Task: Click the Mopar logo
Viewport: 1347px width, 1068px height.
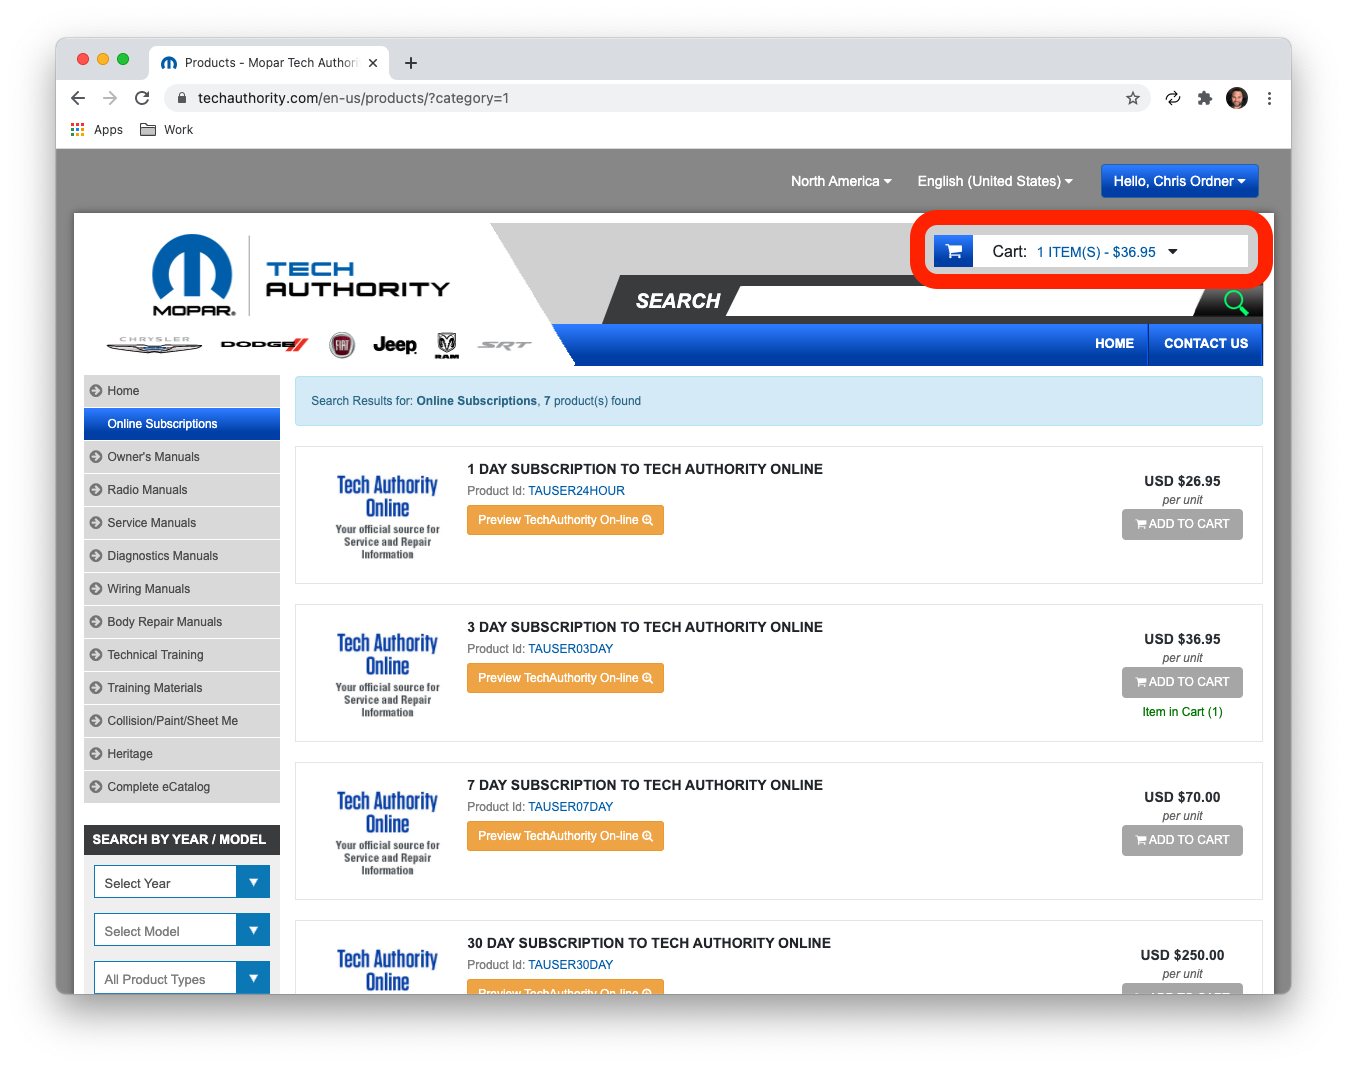Action: click(193, 275)
